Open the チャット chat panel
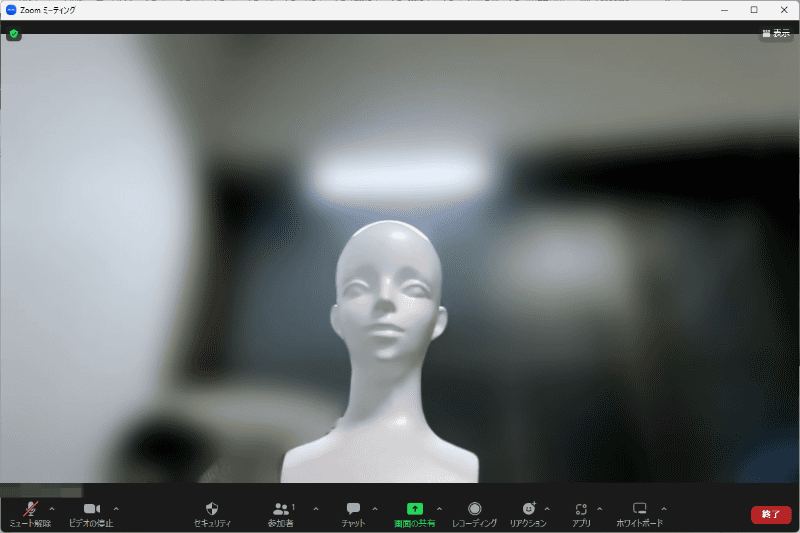This screenshot has width=800, height=533. [x=353, y=514]
